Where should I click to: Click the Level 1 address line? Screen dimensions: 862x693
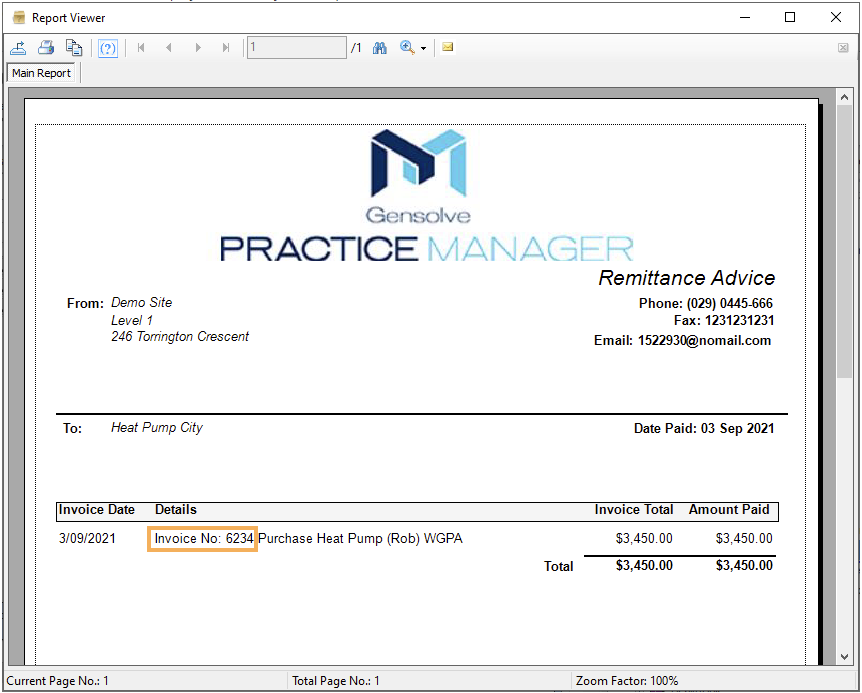point(132,320)
